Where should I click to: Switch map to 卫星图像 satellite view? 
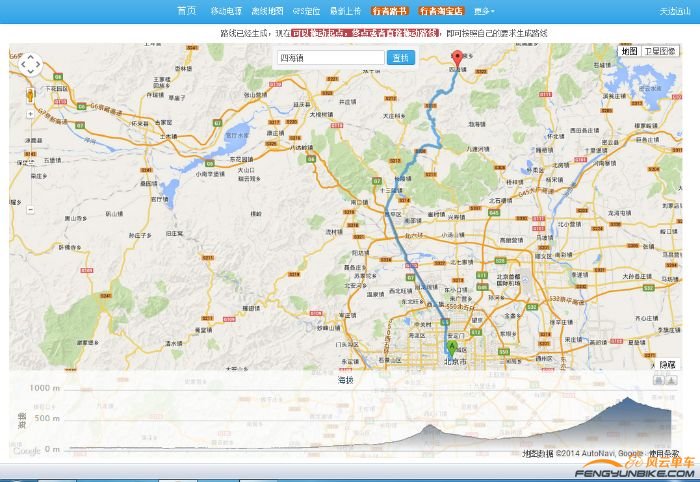tap(660, 51)
